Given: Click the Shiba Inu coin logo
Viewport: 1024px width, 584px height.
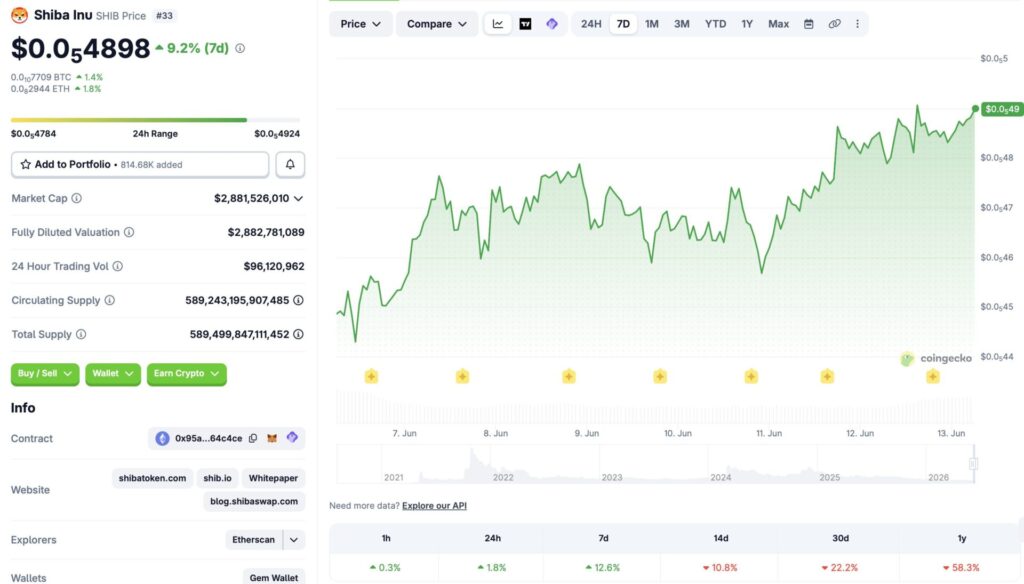Looking at the screenshot, I should click(x=19, y=15).
